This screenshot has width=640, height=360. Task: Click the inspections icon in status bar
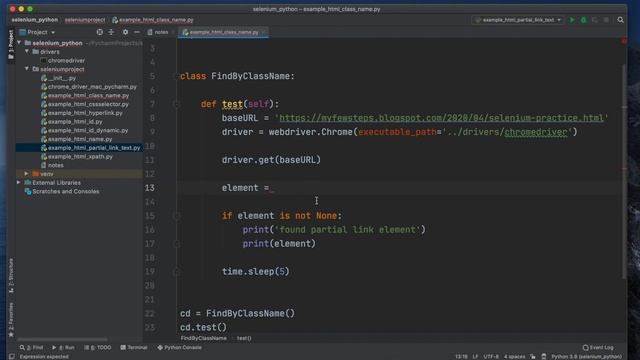click(544, 356)
